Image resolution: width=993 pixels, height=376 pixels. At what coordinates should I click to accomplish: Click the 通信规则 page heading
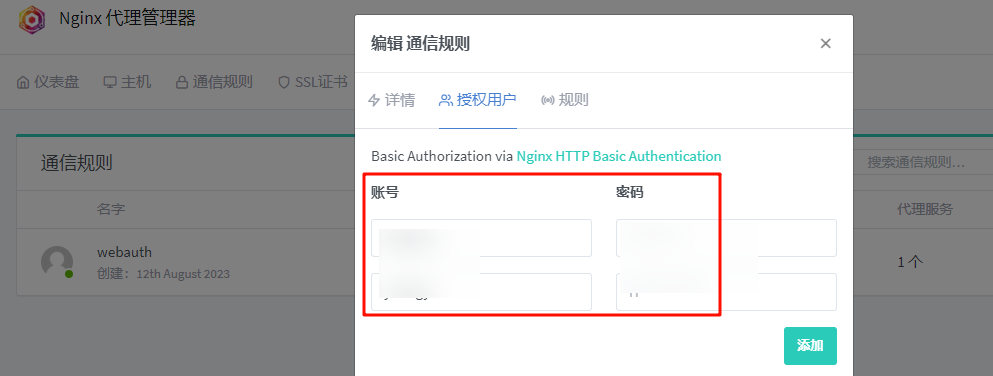pyautogui.click(x=77, y=163)
